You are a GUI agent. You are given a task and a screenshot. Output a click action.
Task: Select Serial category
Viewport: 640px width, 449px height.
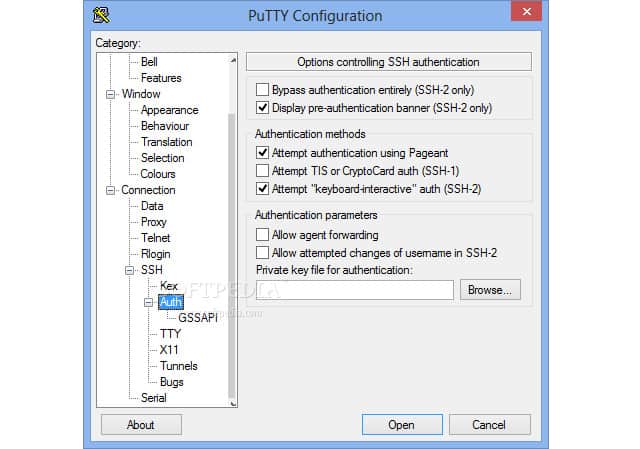click(153, 398)
